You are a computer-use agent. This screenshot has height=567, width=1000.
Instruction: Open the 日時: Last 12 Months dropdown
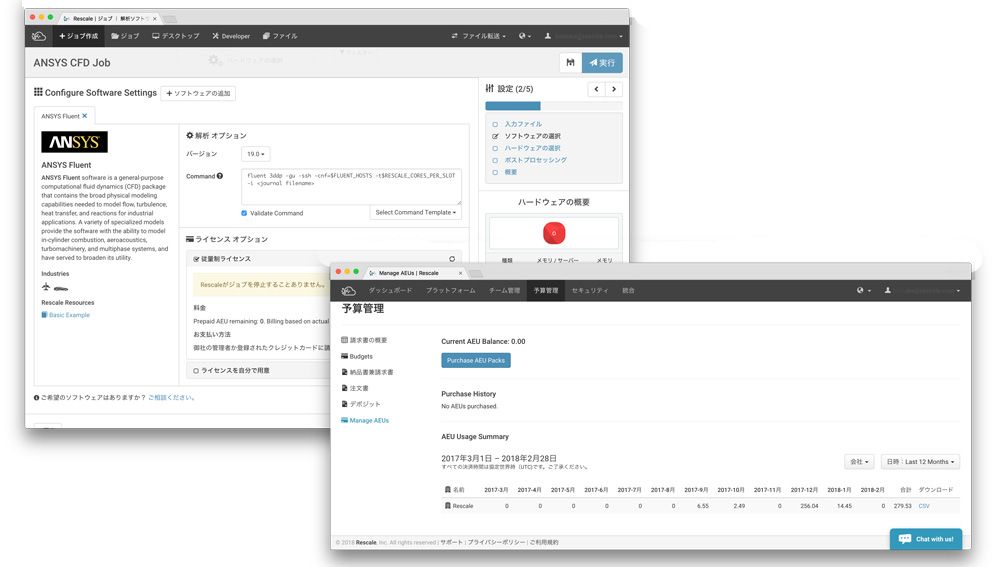pos(920,462)
